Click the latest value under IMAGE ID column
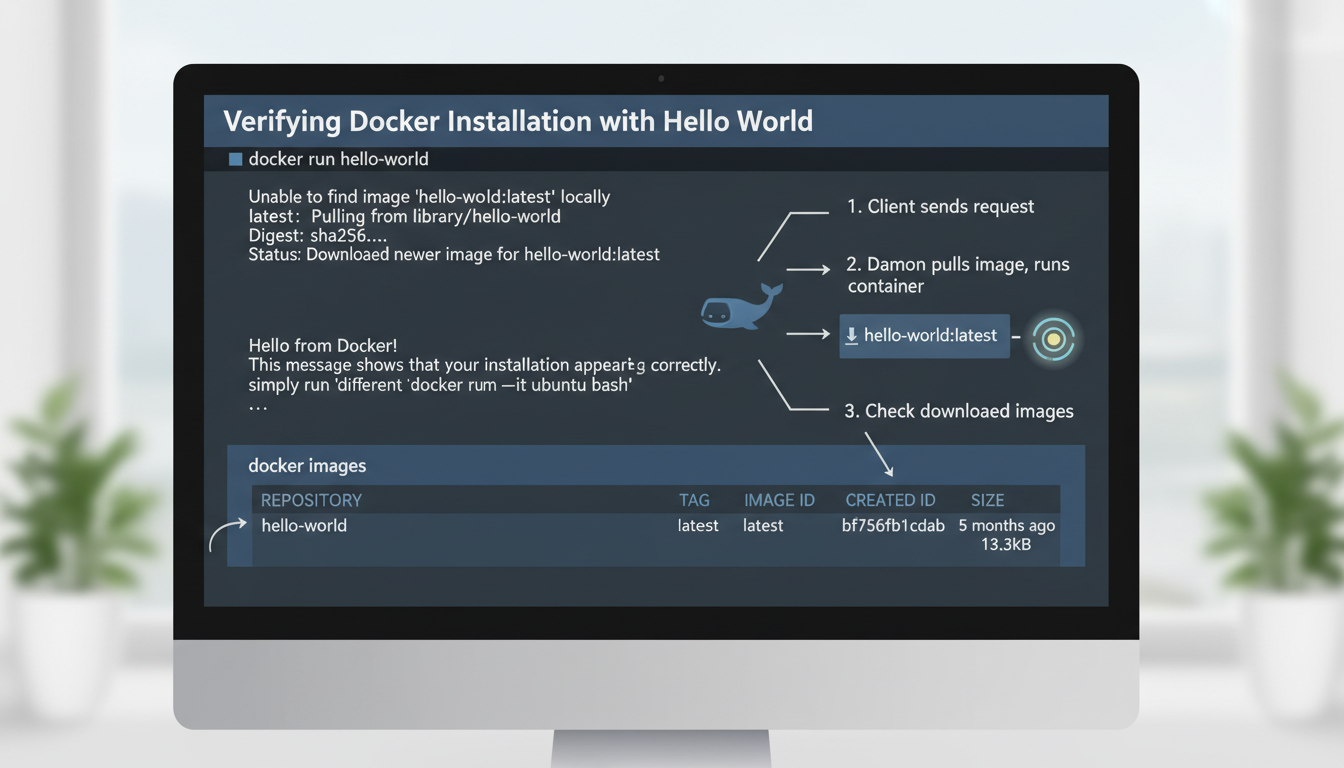The image size is (1344, 768). pyautogui.click(x=763, y=526)
